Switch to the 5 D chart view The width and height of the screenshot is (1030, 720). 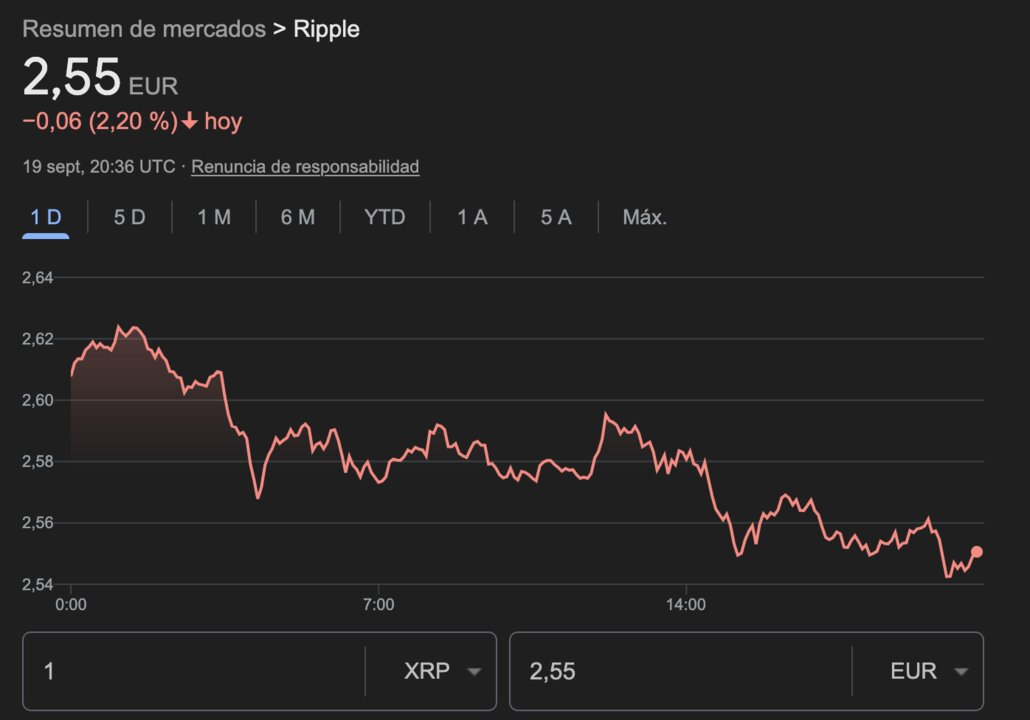[127, 217]
